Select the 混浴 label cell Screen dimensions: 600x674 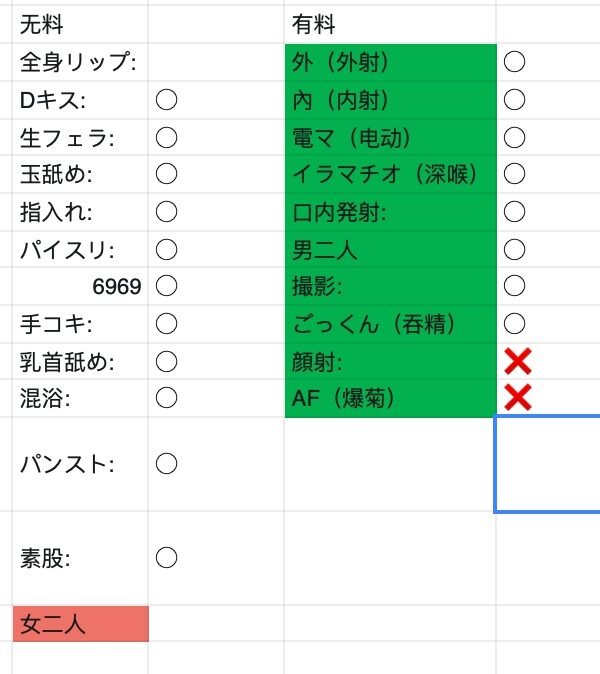[80, 398]
